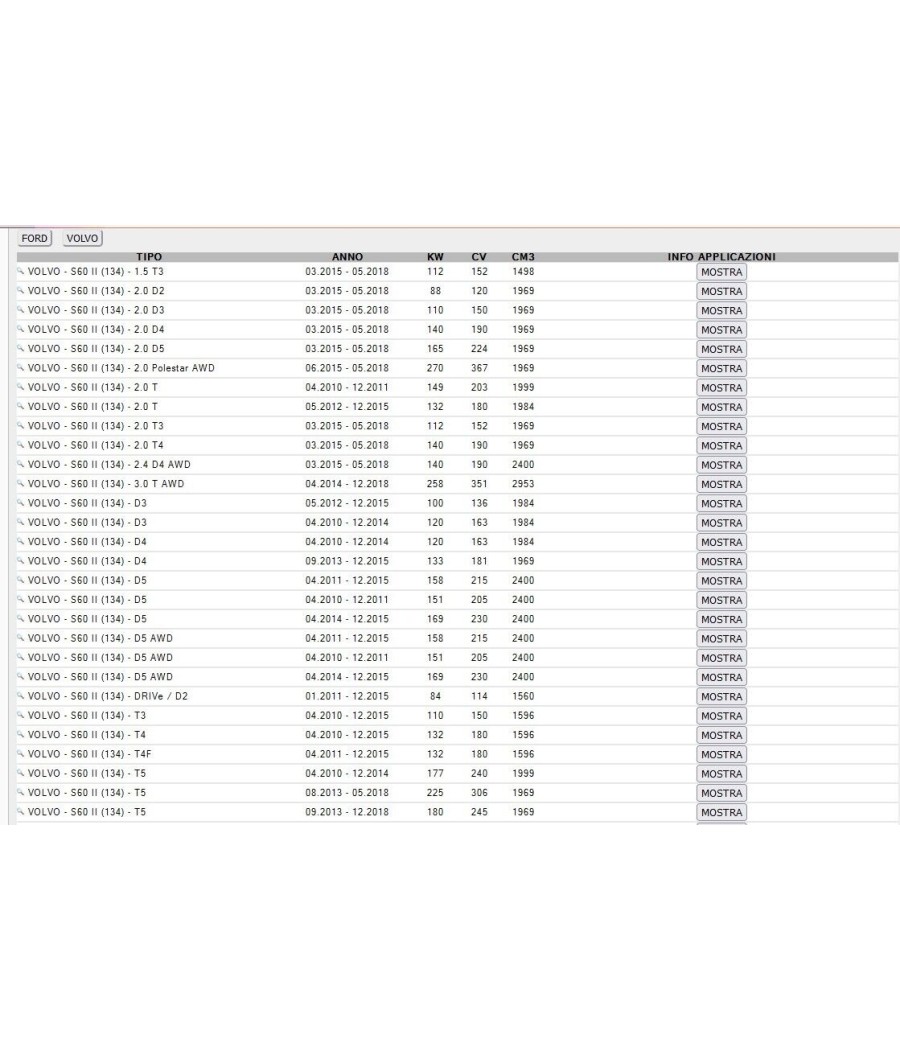Click magnifier icon beside 2.0 Polestar AWD row
The width and height of the screenshot is (900, 1050).
pos(21,367)
